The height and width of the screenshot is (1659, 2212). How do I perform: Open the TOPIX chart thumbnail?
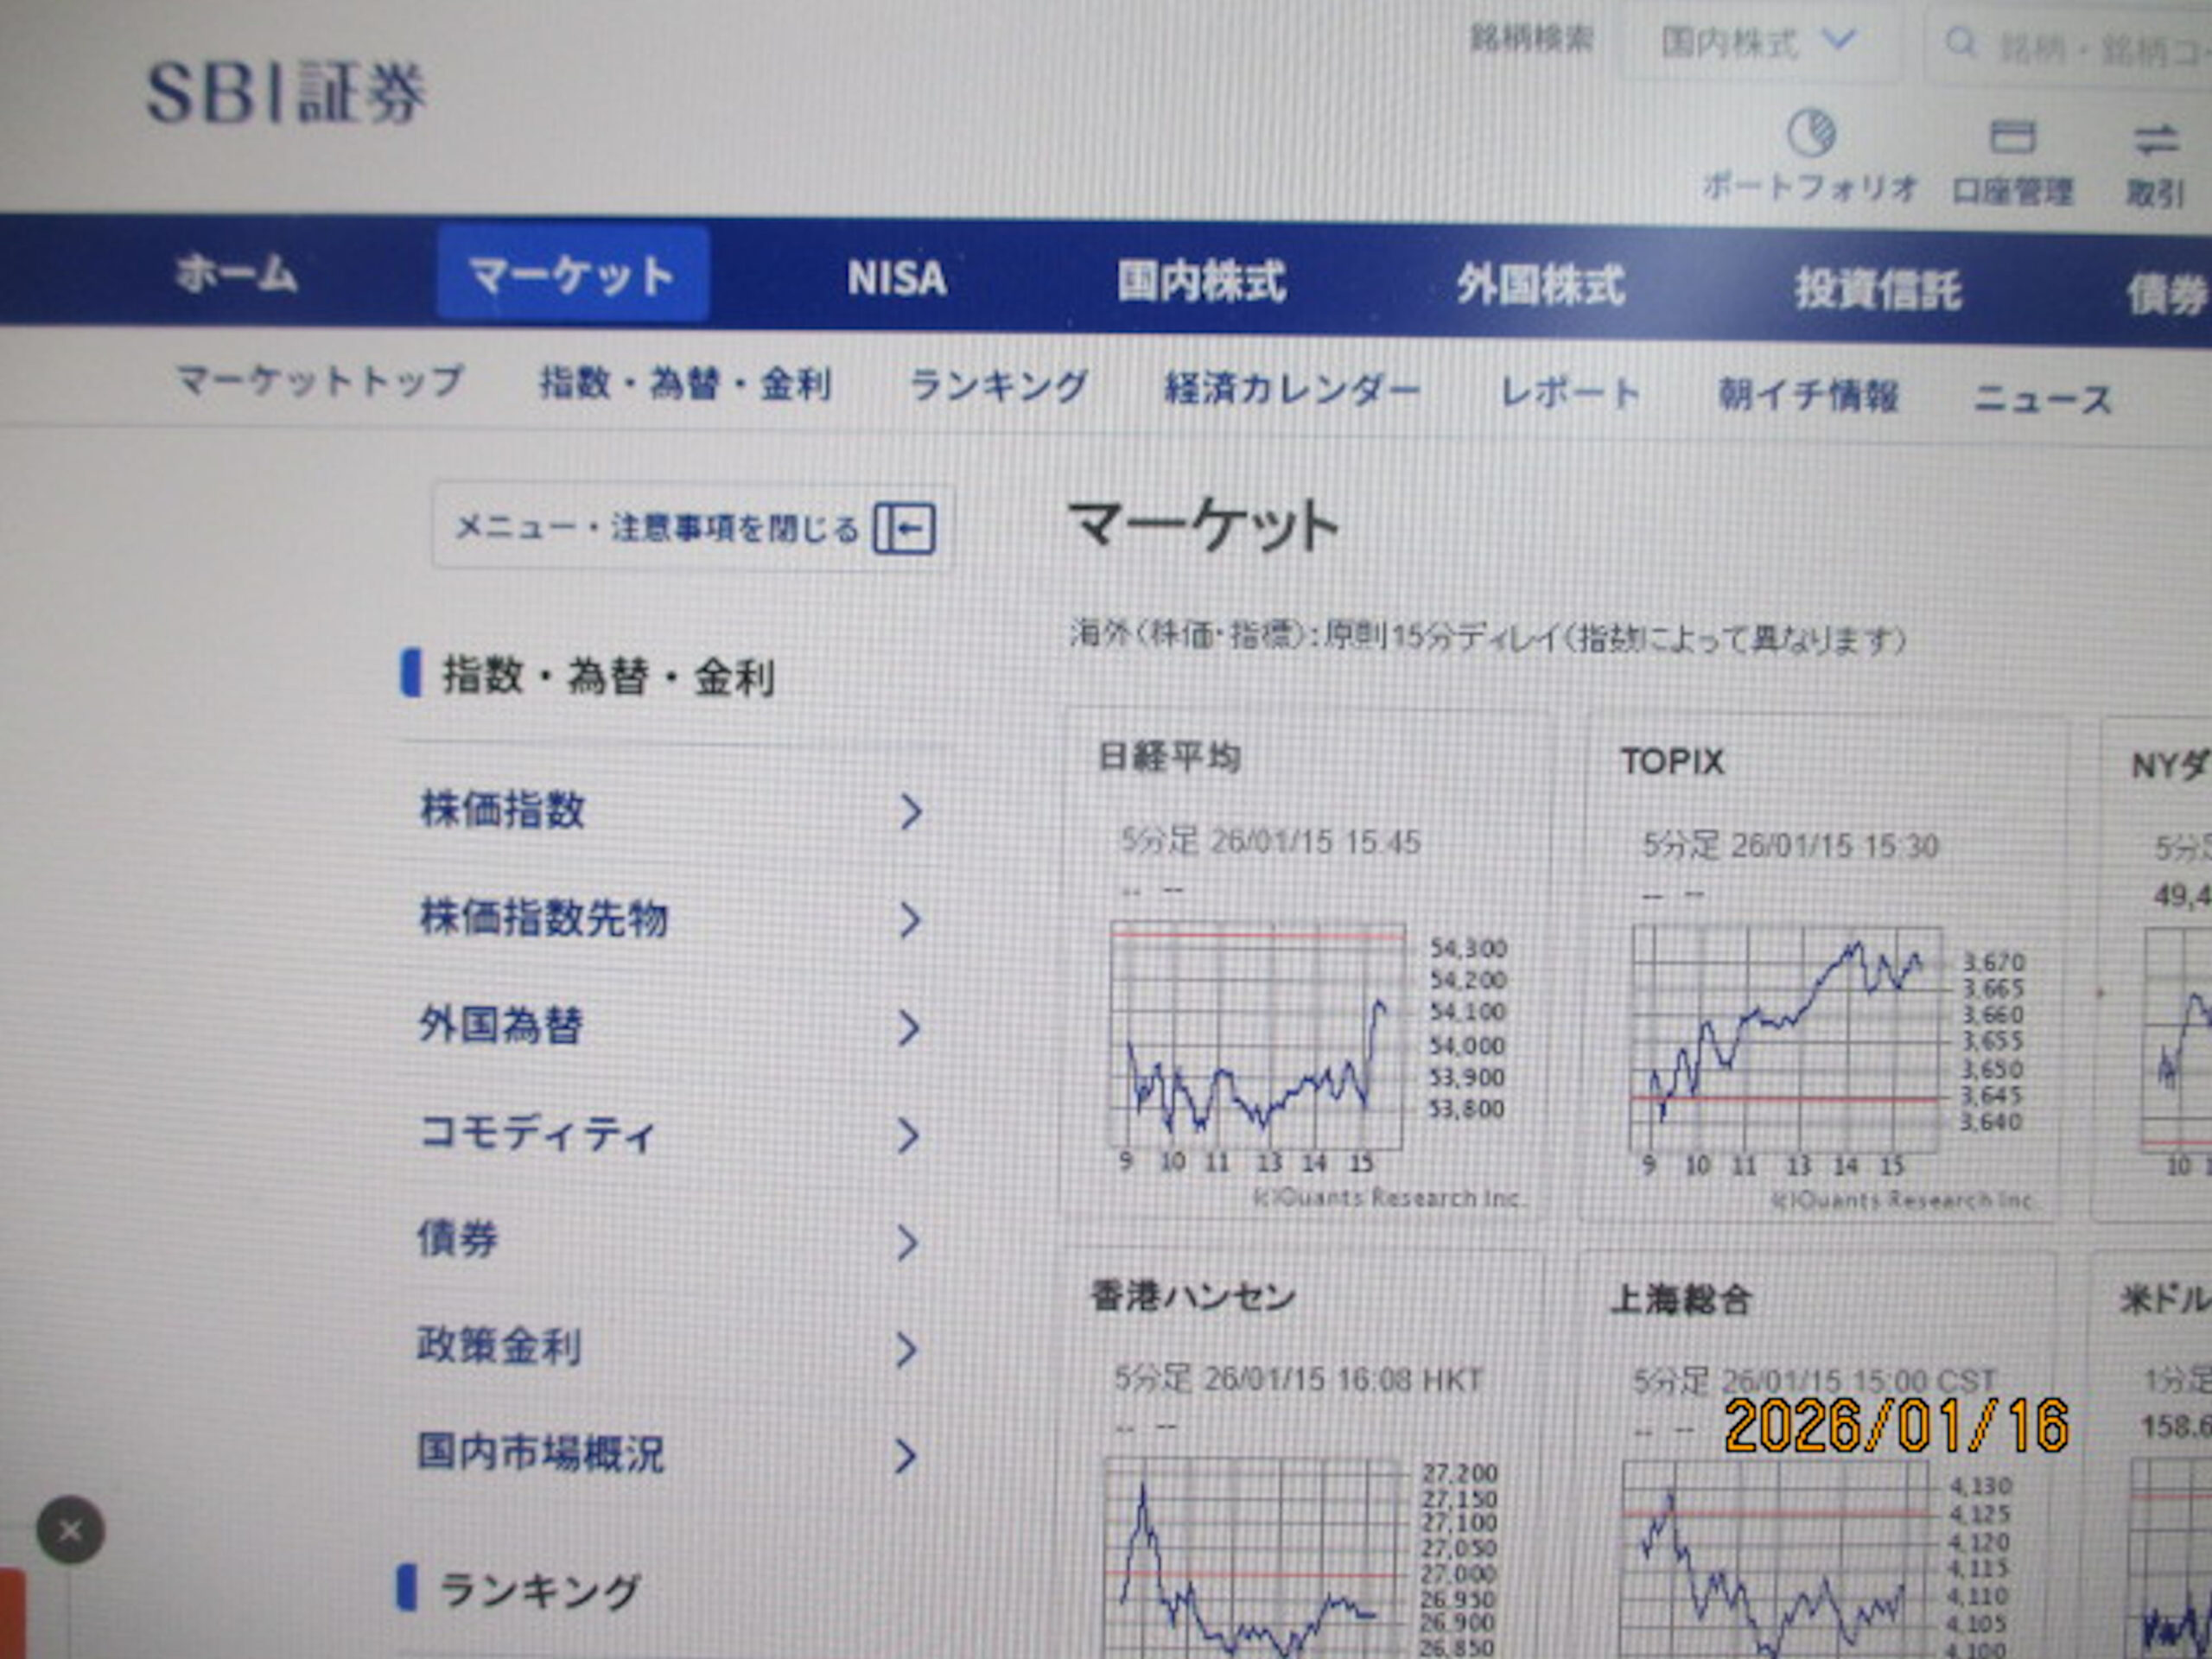pos(1785,1040)
